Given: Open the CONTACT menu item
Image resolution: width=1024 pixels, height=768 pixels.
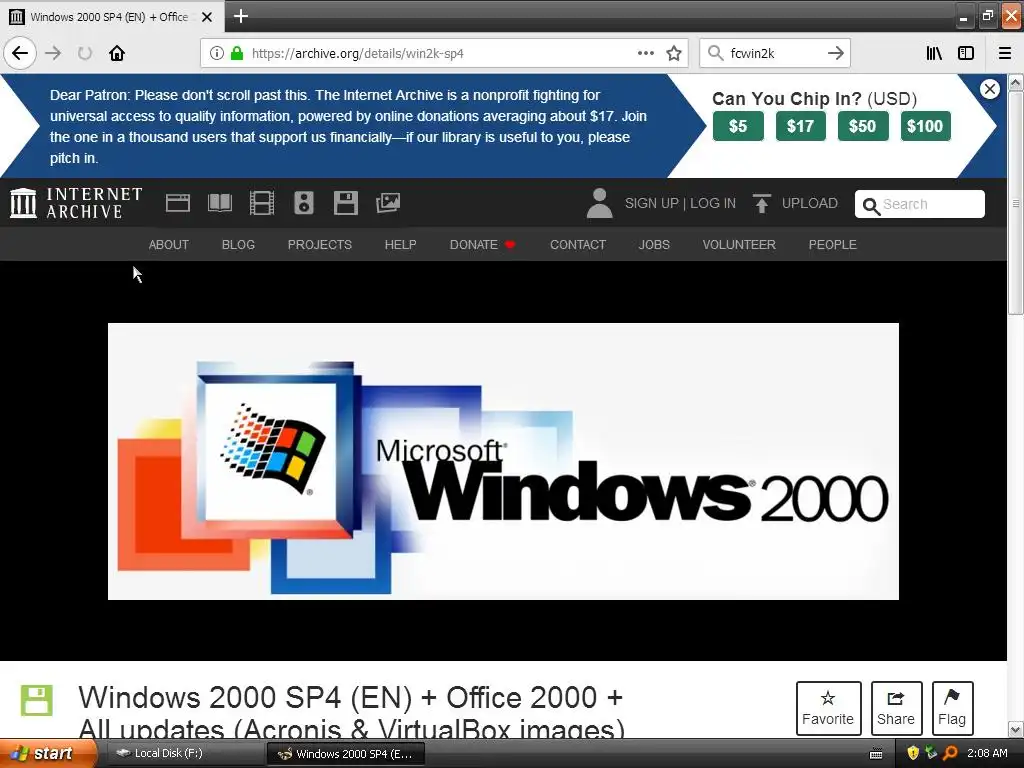Looking at the screenshot, I should click(x=578, y=245).
